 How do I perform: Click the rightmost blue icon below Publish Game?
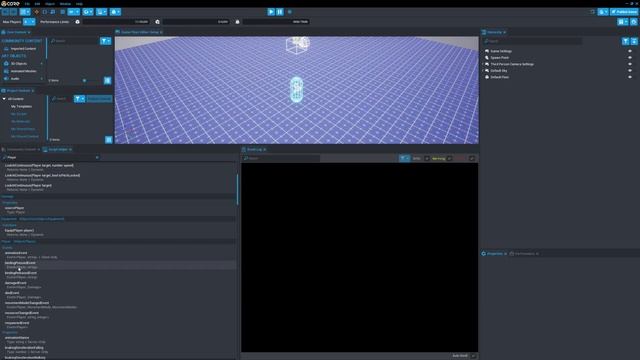tap(634, 22)
